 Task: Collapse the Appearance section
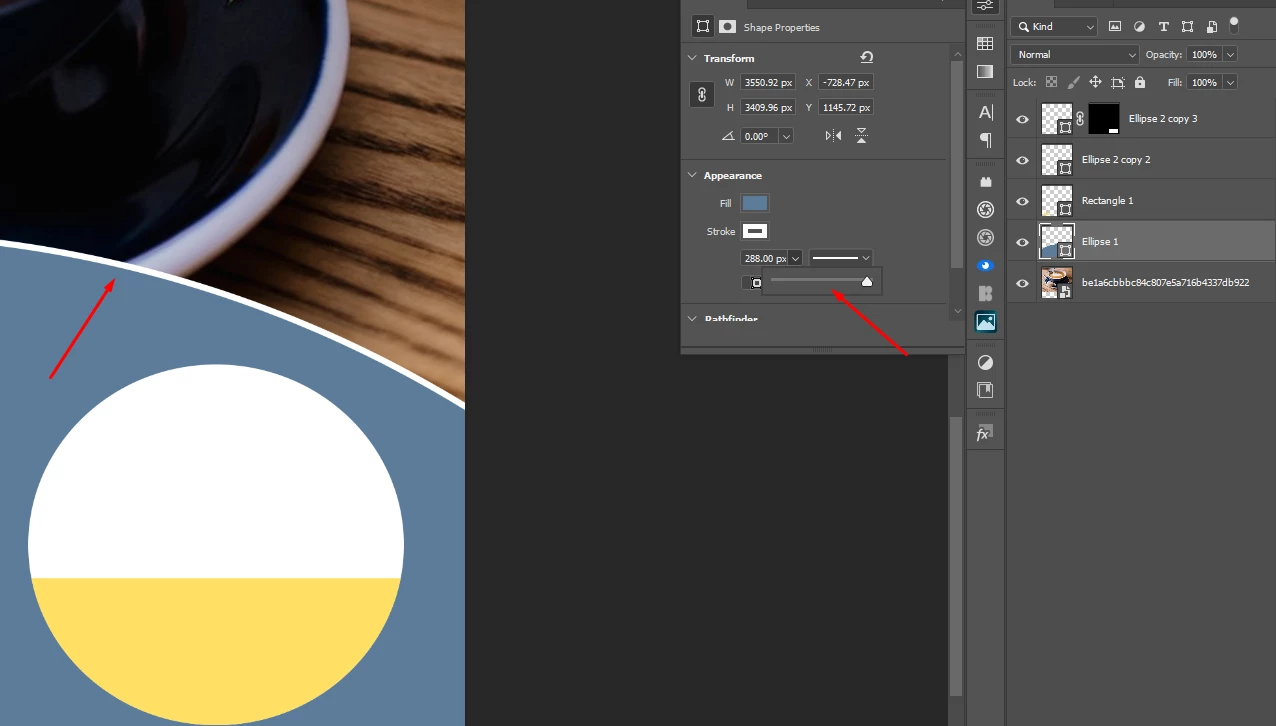692,175
